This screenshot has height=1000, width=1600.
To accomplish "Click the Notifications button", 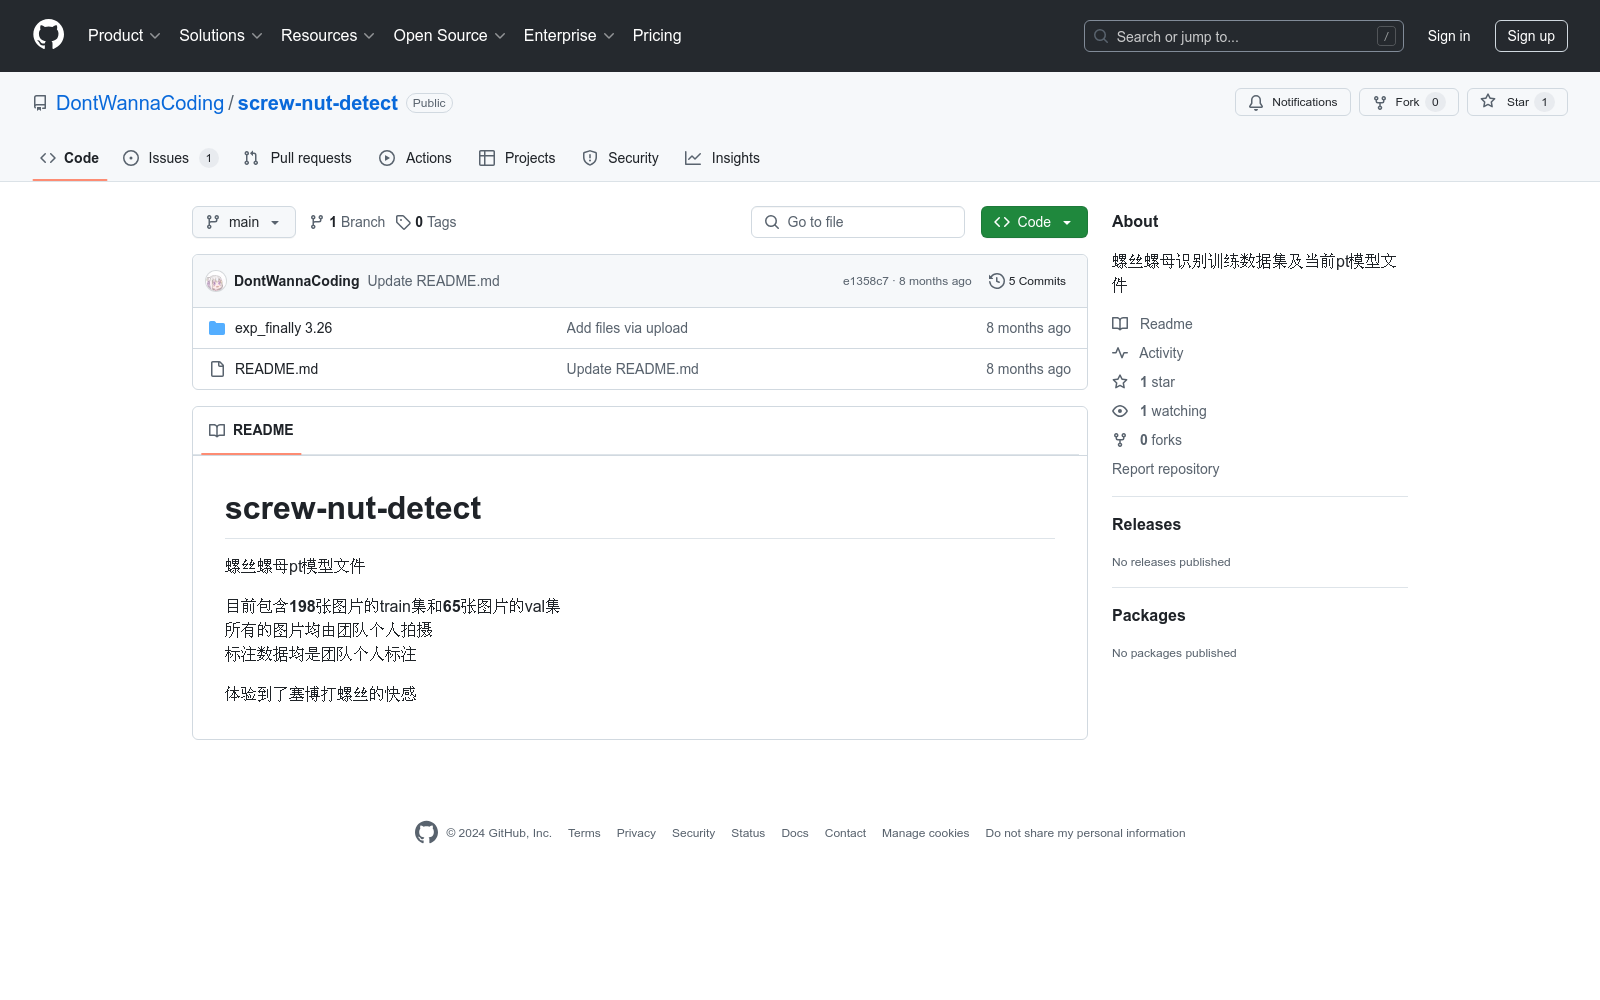I will coord(1293,102).
